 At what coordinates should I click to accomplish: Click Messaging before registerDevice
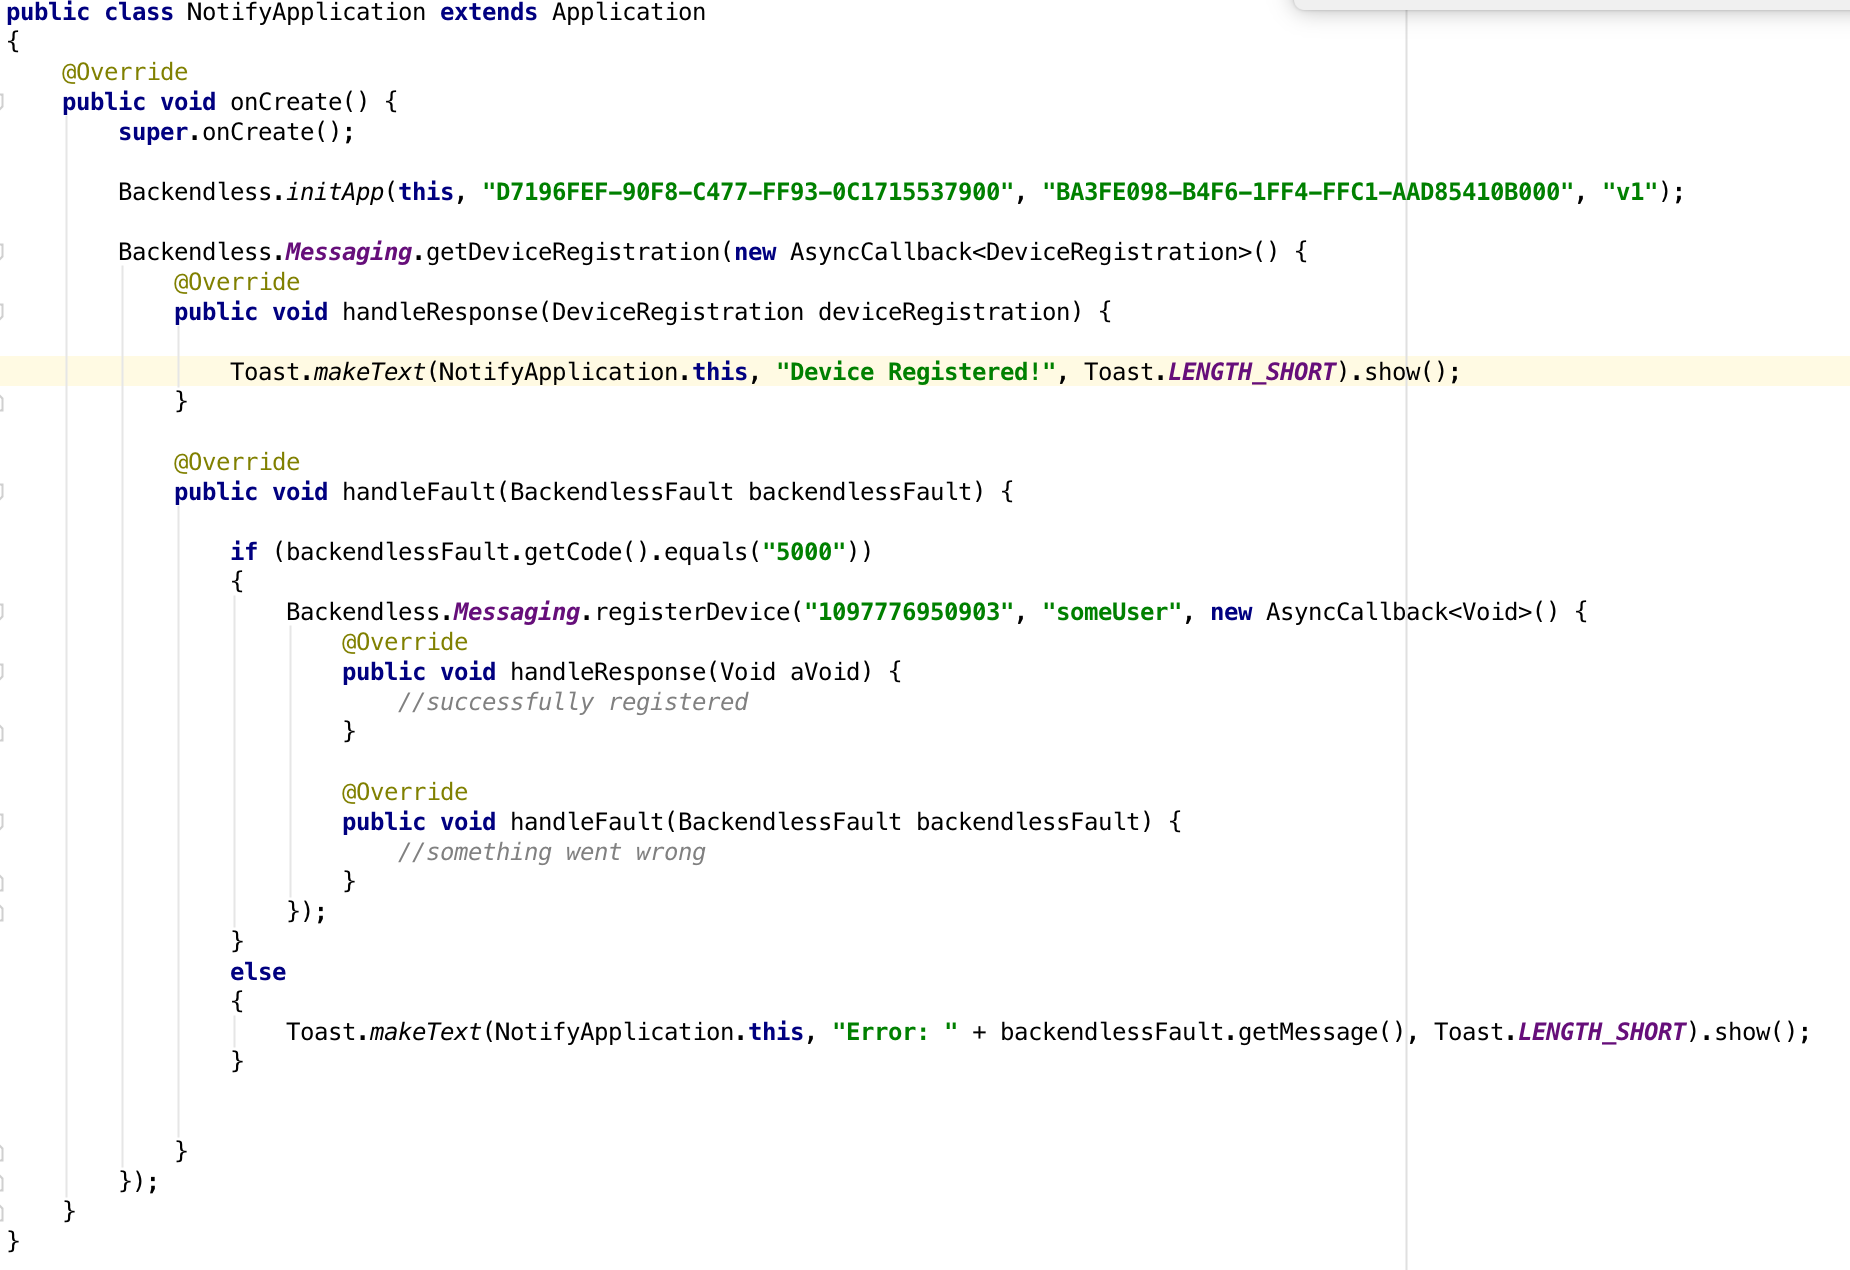pyautogui.click(x=517, y=612)
